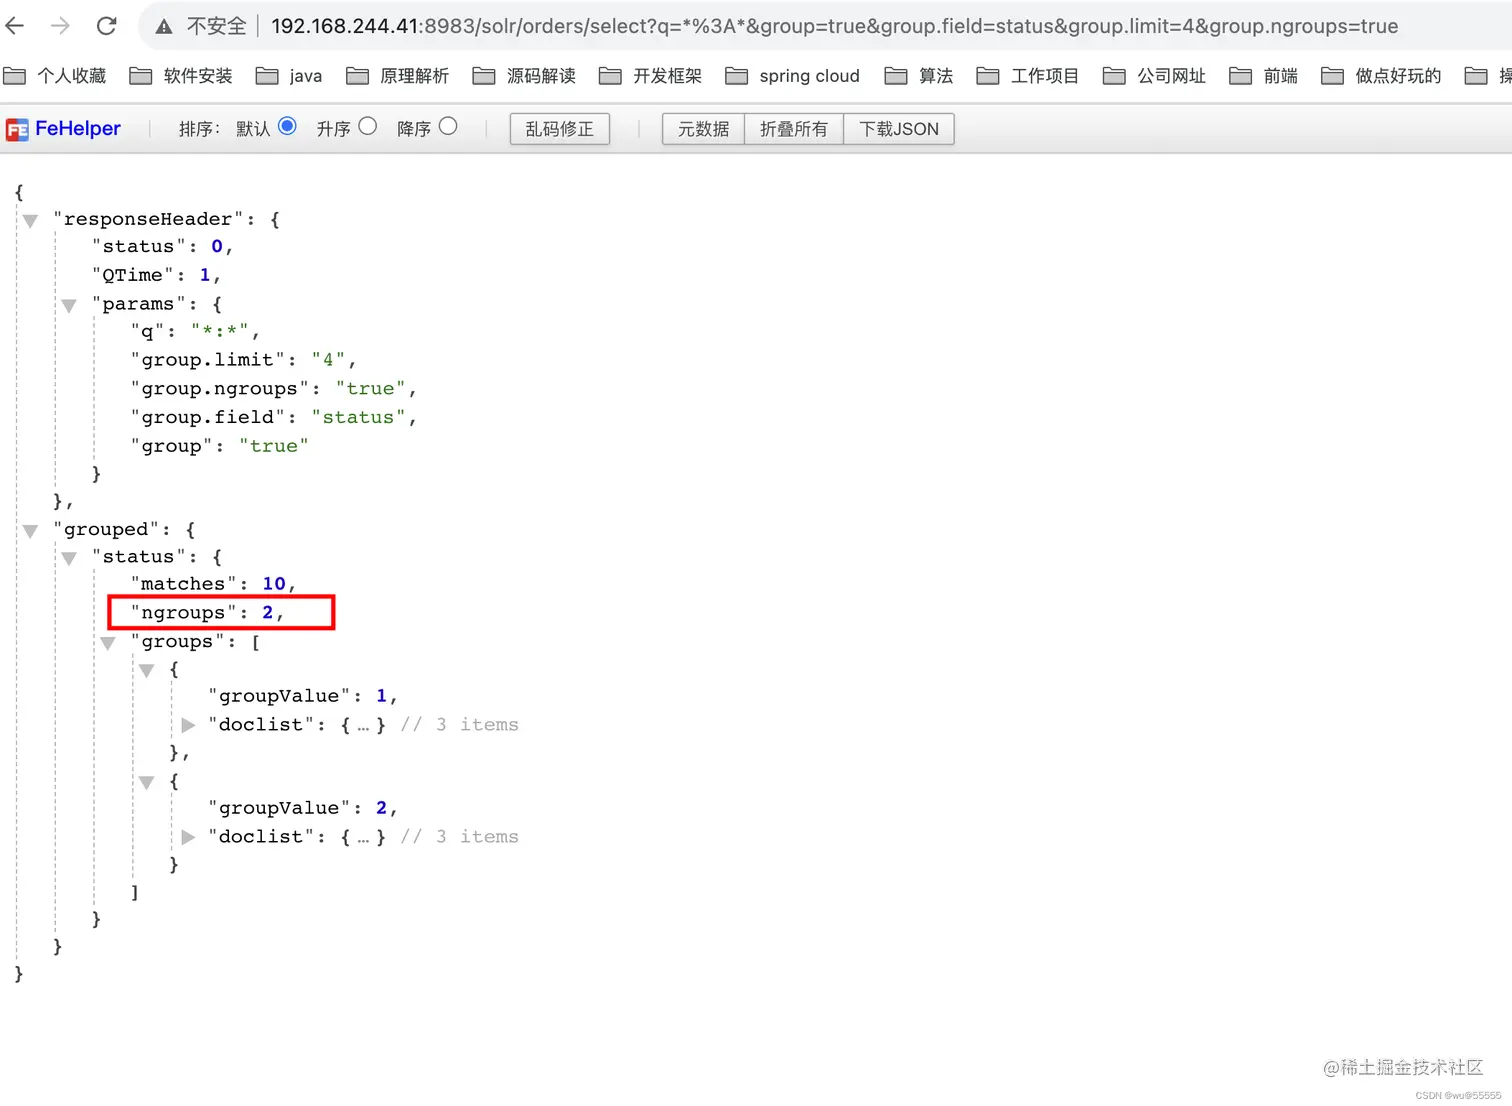Viewport: 1512px width, 1106px height.
Task: Open the 算法 bookmarks folder
Action: click(x=919, y=76)
